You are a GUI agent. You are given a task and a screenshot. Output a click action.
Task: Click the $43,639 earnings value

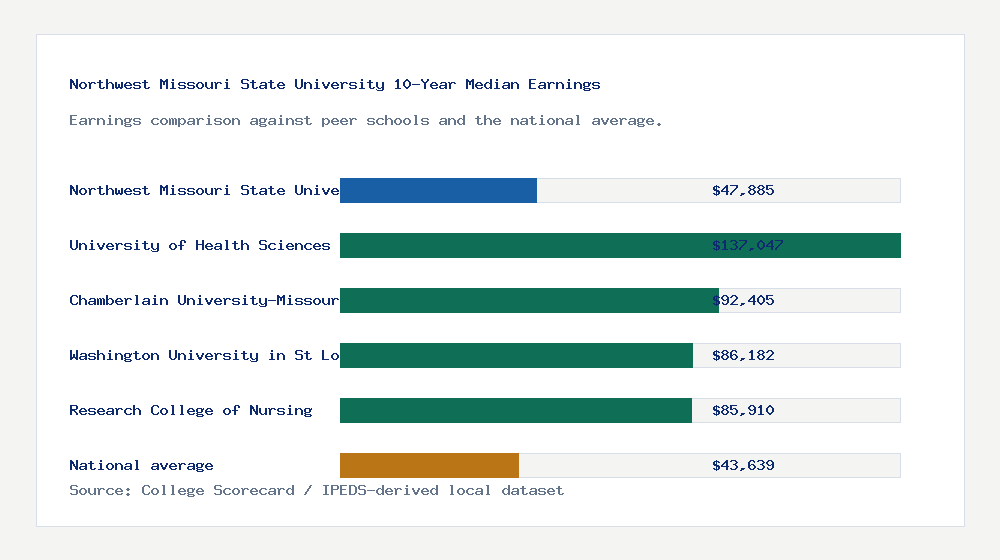tap(743, 466)
